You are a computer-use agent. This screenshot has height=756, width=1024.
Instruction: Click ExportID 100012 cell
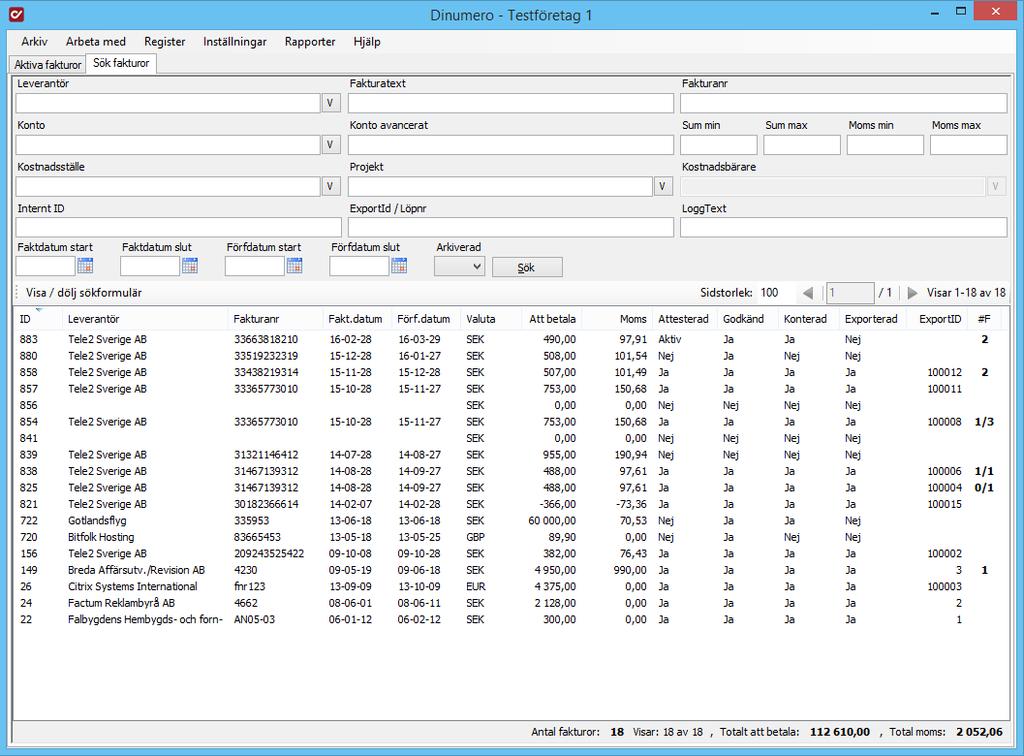[x=944, y=372]
